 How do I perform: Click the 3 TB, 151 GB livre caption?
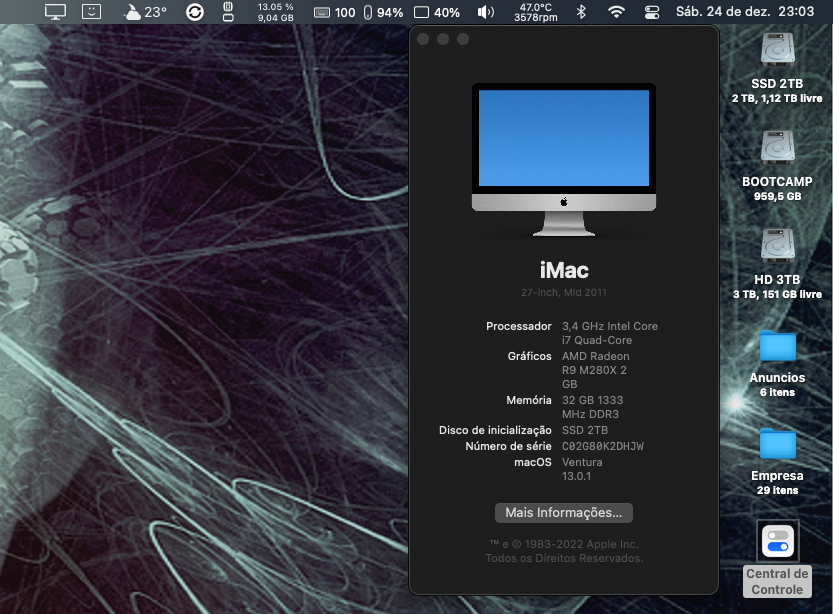coord(777,294)
